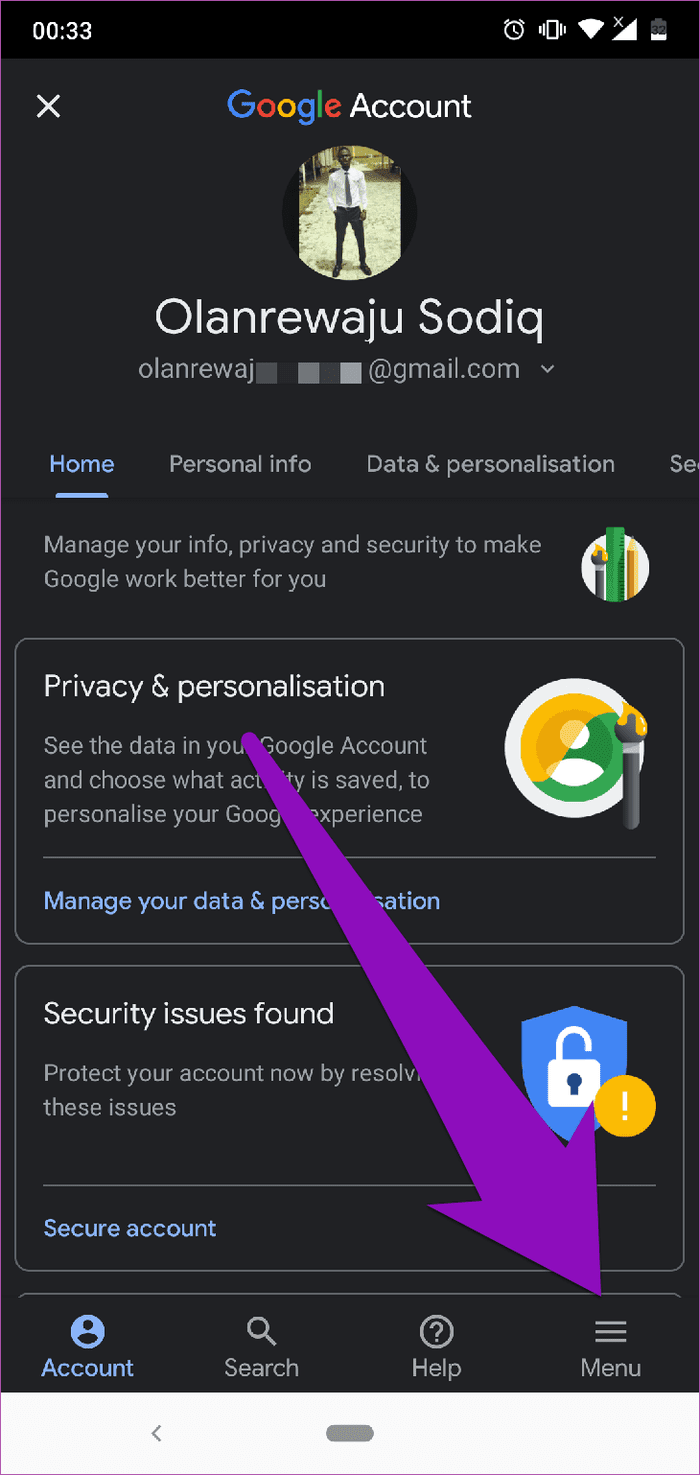Screen dimensions: 700x1475
Task: Tap the tools illustration beside Manage your info
Action: pyautogui.click(x=616, y=564)
